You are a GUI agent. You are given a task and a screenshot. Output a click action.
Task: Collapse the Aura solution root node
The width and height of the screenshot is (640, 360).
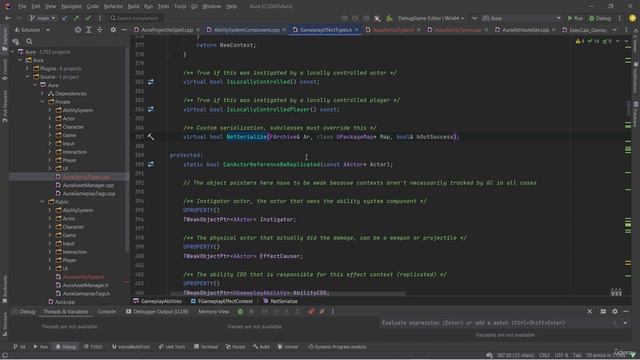(12, 52)
